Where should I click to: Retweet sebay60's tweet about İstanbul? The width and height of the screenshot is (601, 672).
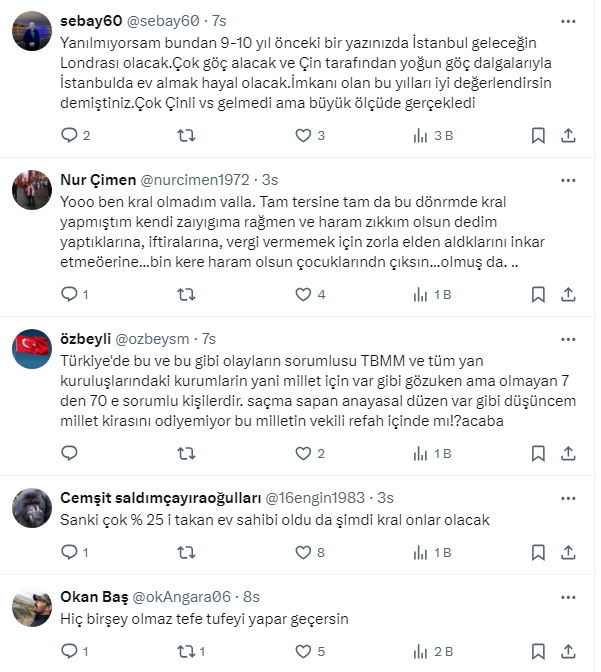(x=186, y=135)
